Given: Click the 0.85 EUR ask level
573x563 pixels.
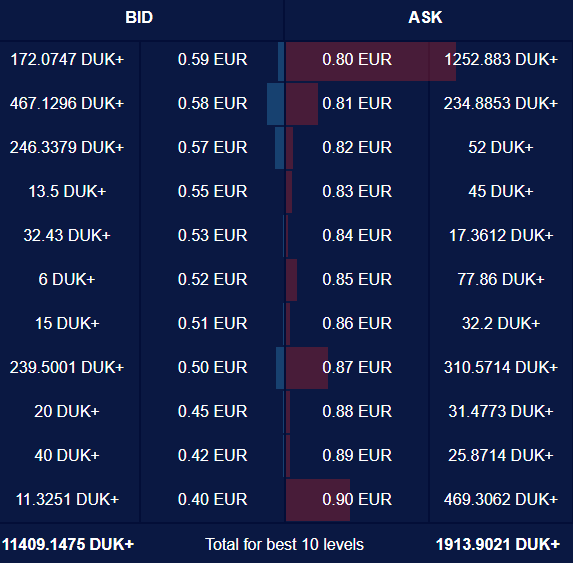Looking at the screenshot, I should (357, 279).
